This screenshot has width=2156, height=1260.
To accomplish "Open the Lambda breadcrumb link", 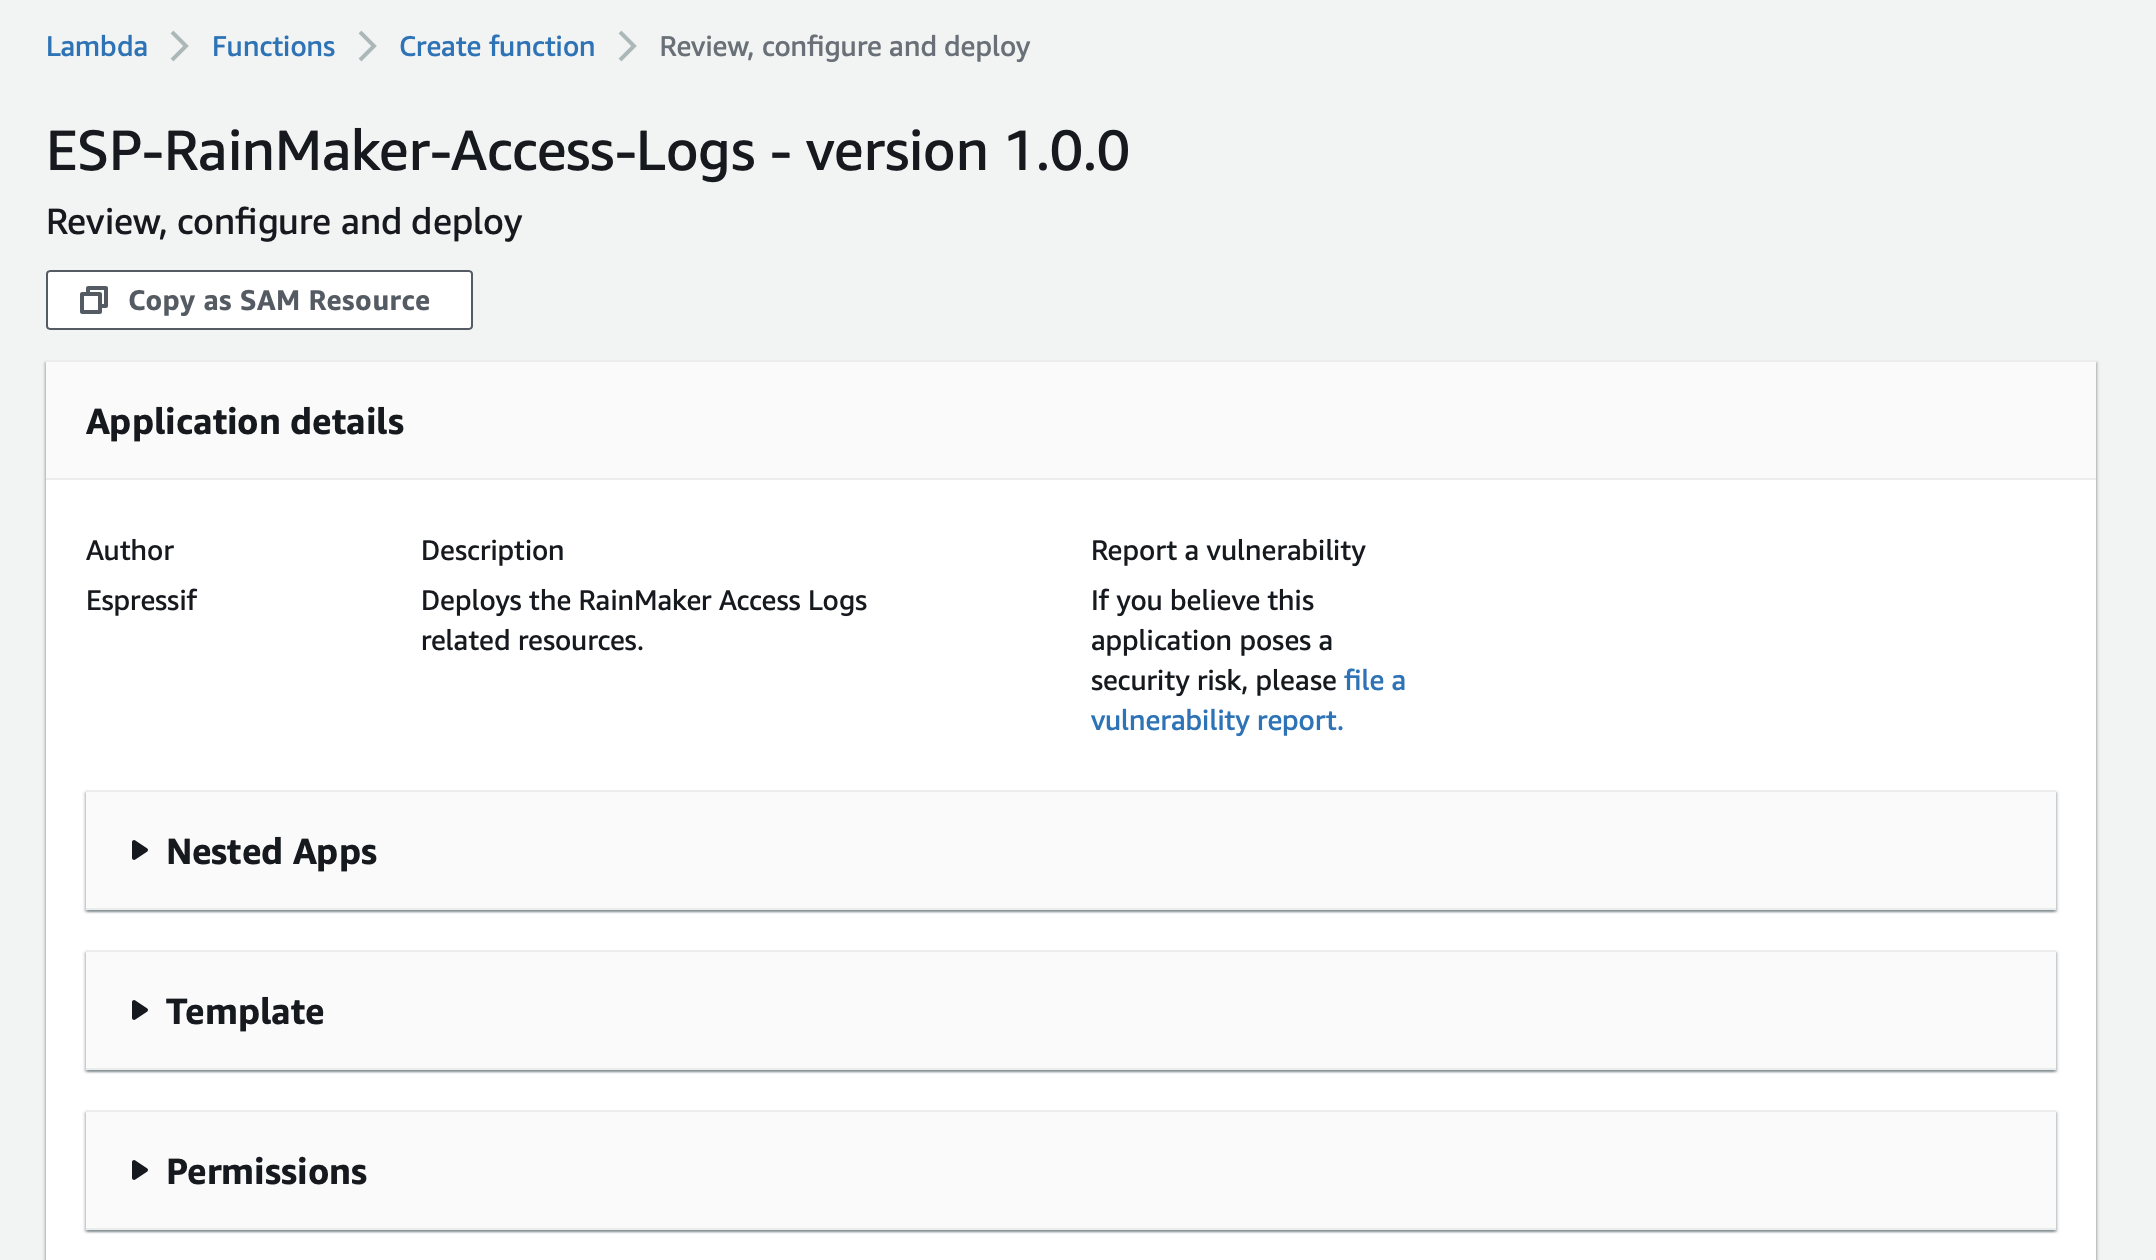I will (97, 46).
